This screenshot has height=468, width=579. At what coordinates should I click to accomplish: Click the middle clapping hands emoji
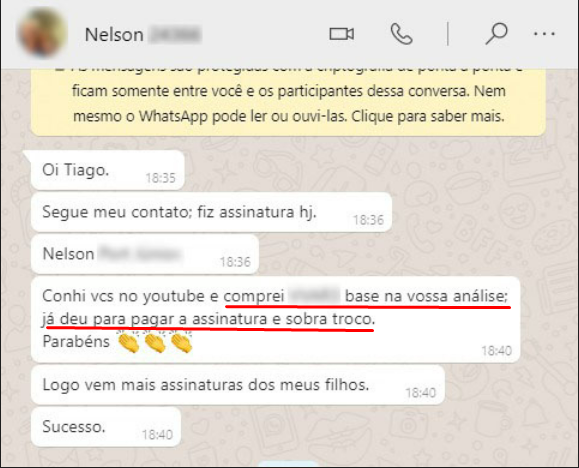pos(155,342)
